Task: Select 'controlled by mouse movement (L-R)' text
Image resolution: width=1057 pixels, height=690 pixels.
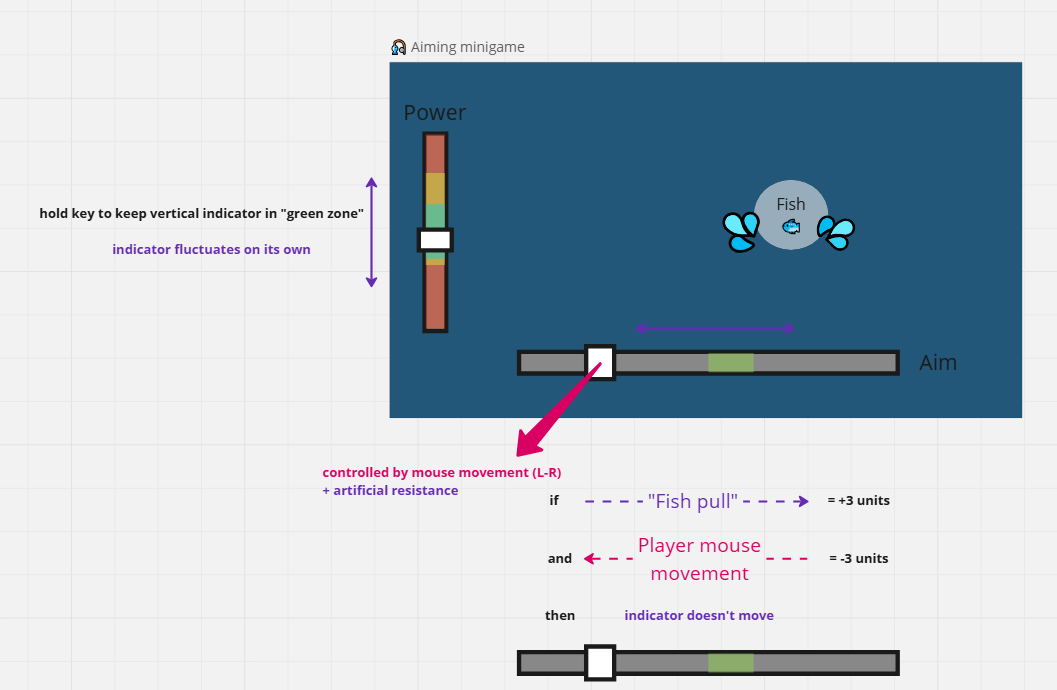Action: coord(442,472)
